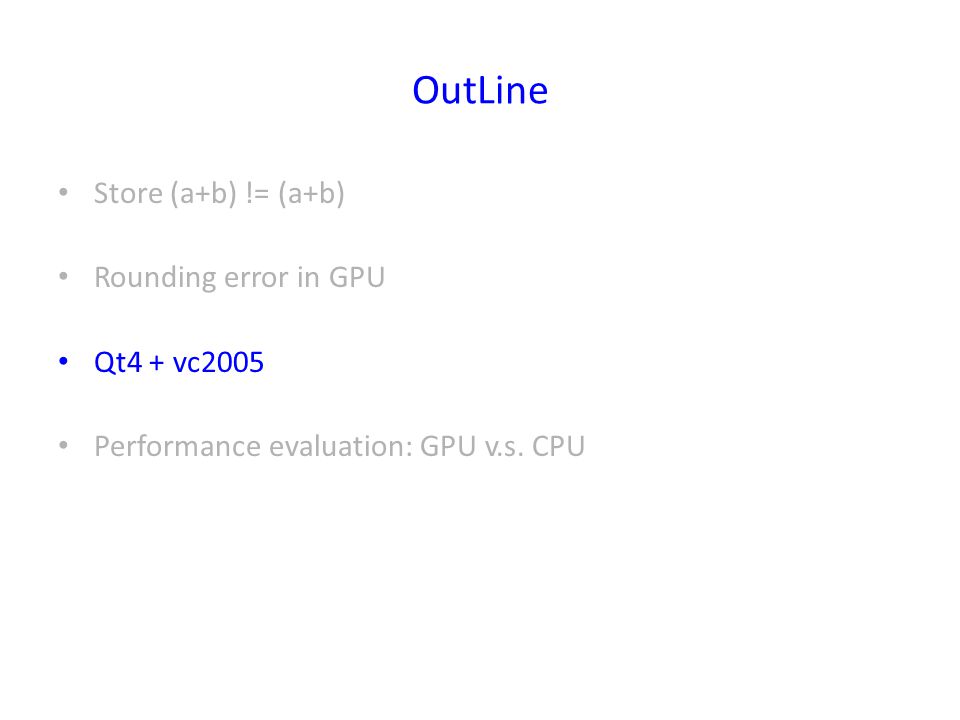Click the bullet dot before Rounding error

point(63,276)
